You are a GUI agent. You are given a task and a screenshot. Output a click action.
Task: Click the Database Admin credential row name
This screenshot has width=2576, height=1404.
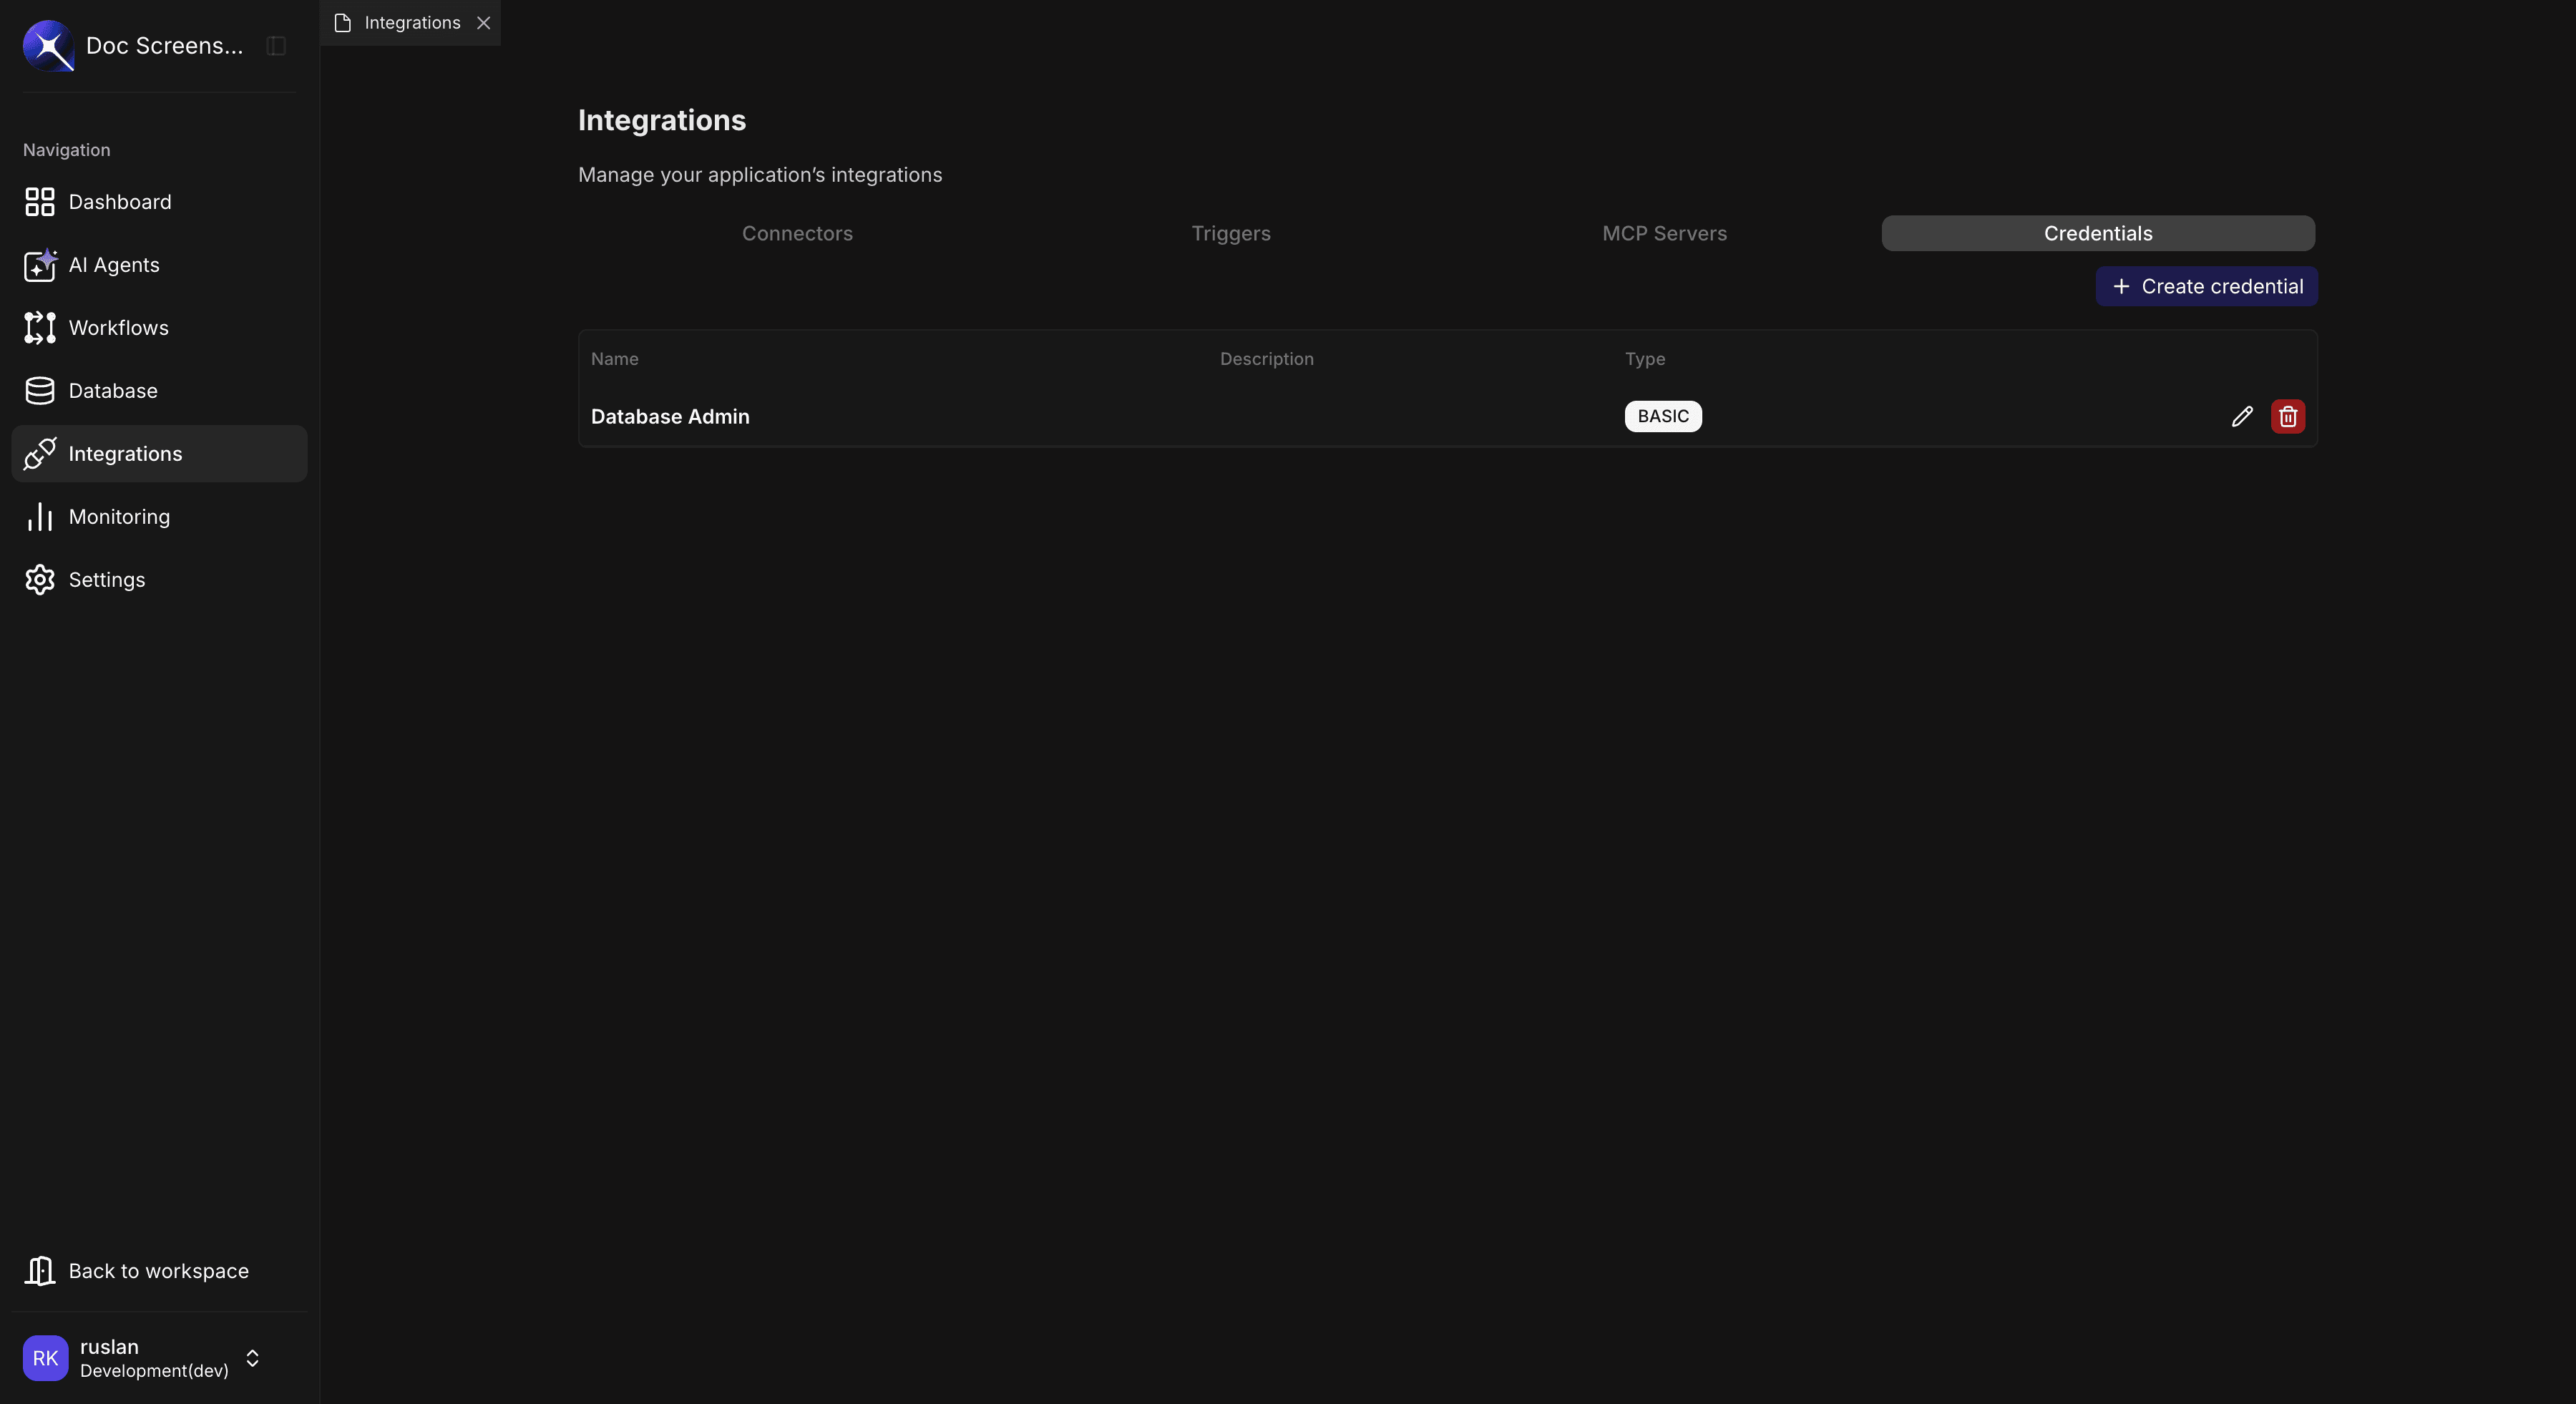click(669, 416)
